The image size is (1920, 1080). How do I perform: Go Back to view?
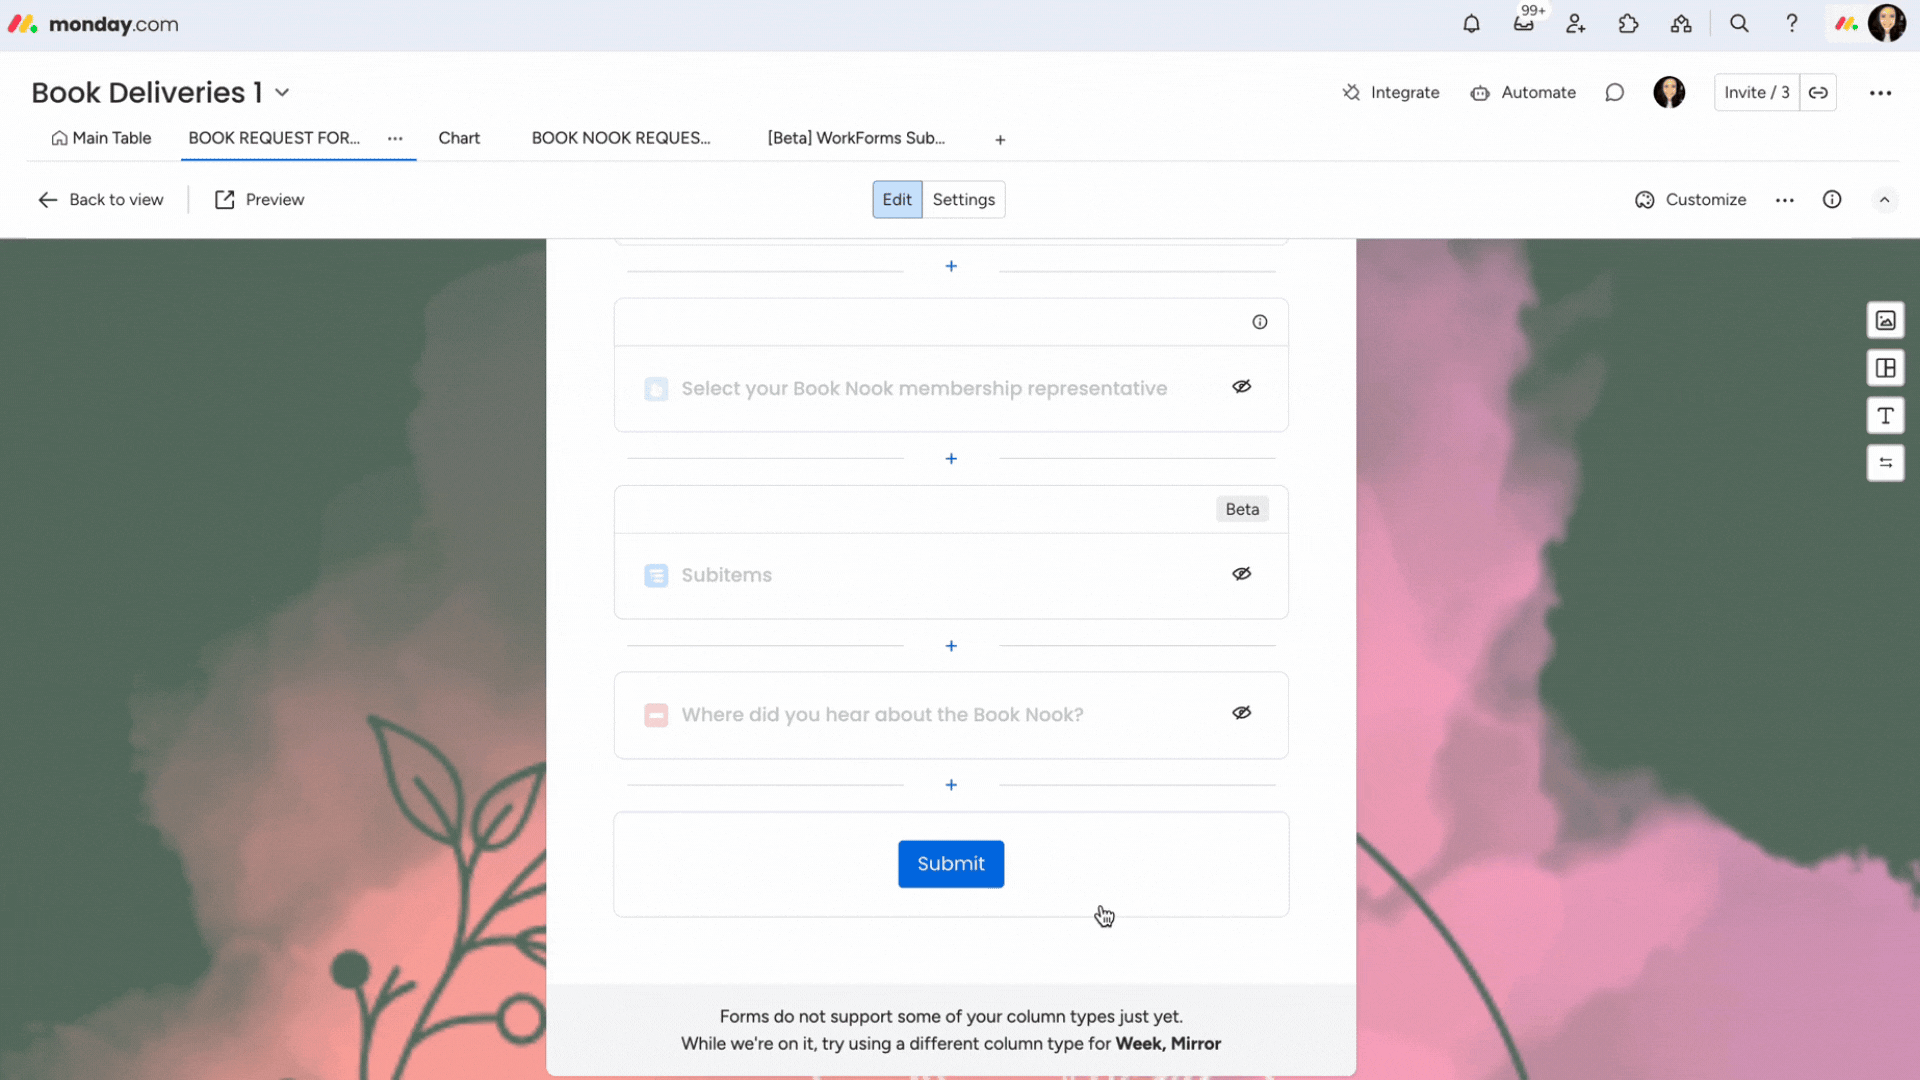tap(100, 199)
